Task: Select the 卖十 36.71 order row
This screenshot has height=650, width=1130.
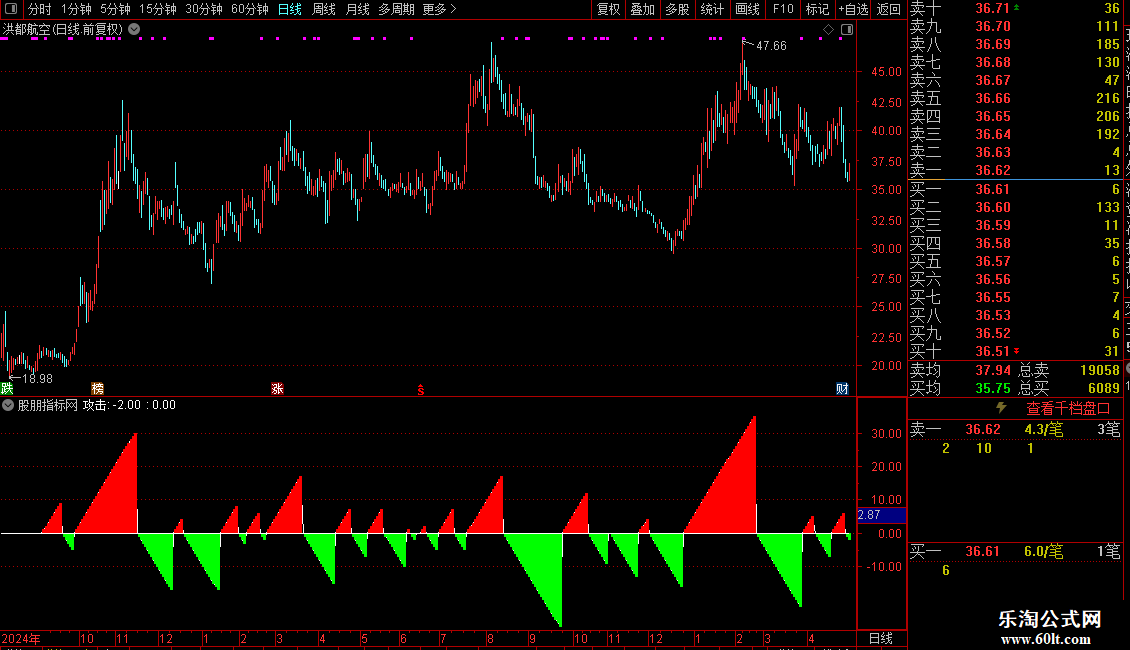Action: pos(1015,8)
